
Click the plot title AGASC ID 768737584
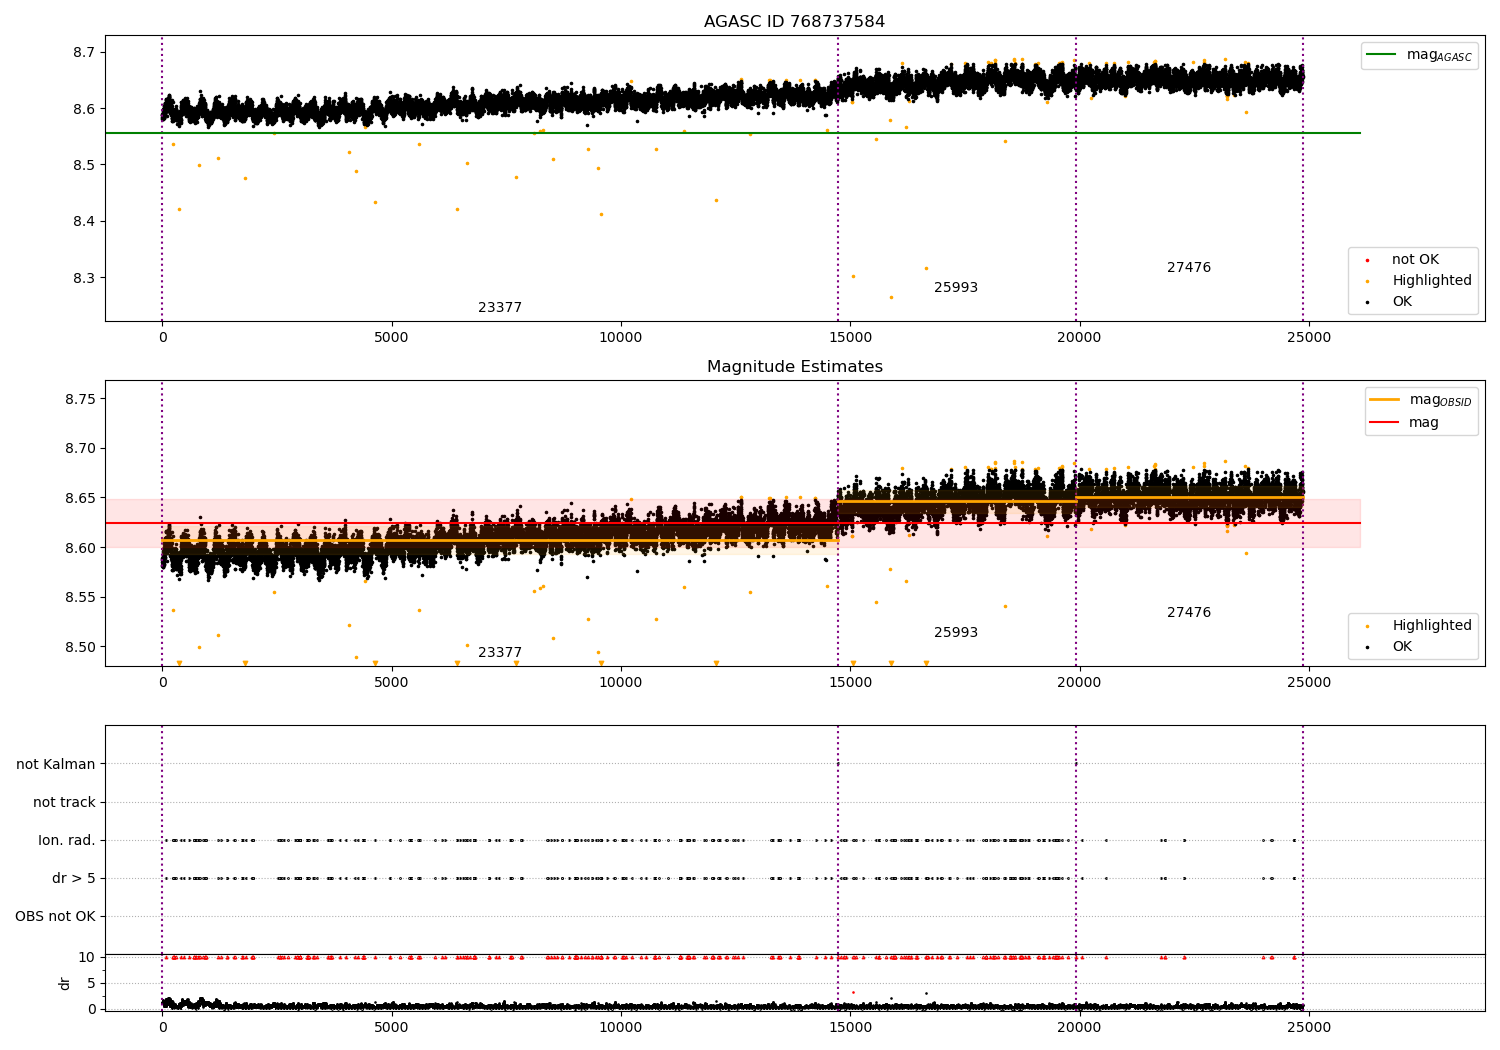click(x=794, y=22)
